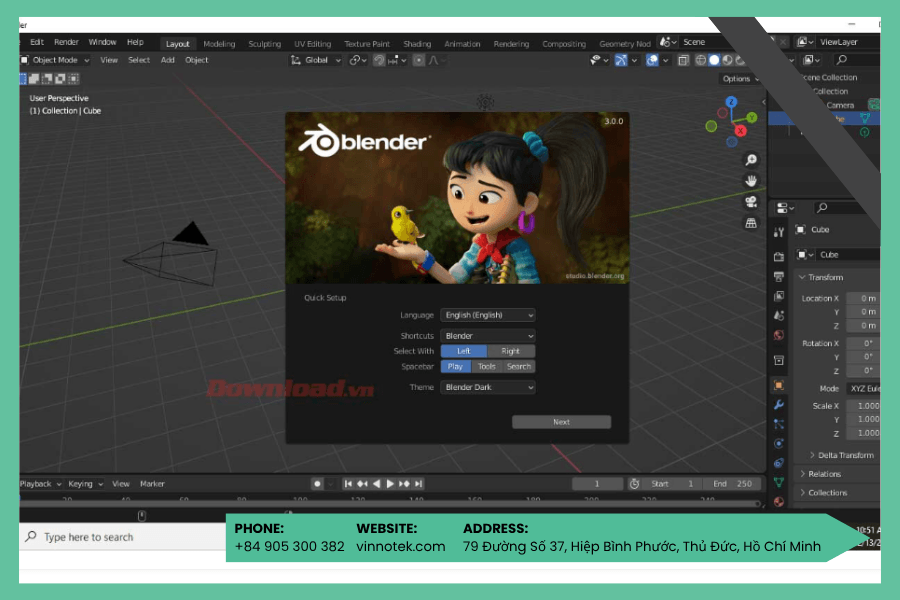900x600 pixels.
Task: Open the Global transform orientation dropdown
Action: (x=316, y=60)
